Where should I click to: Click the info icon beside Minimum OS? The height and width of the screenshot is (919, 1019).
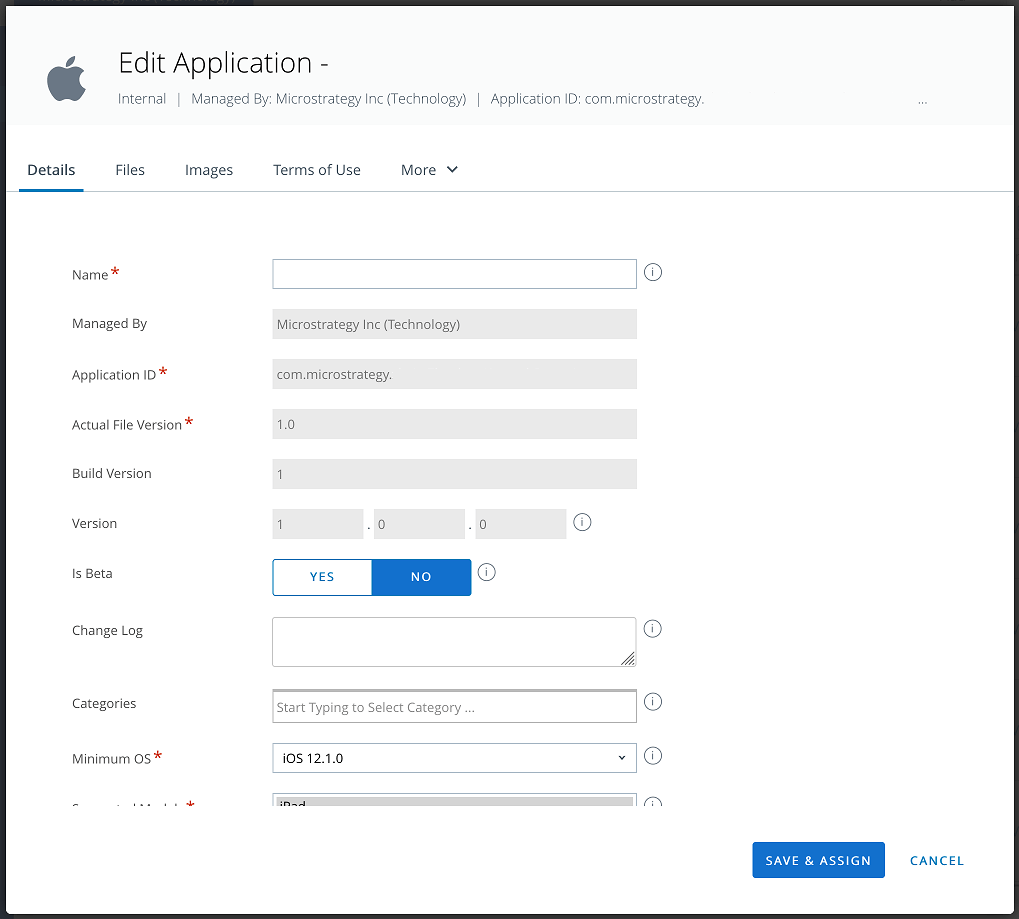(652, 756)
